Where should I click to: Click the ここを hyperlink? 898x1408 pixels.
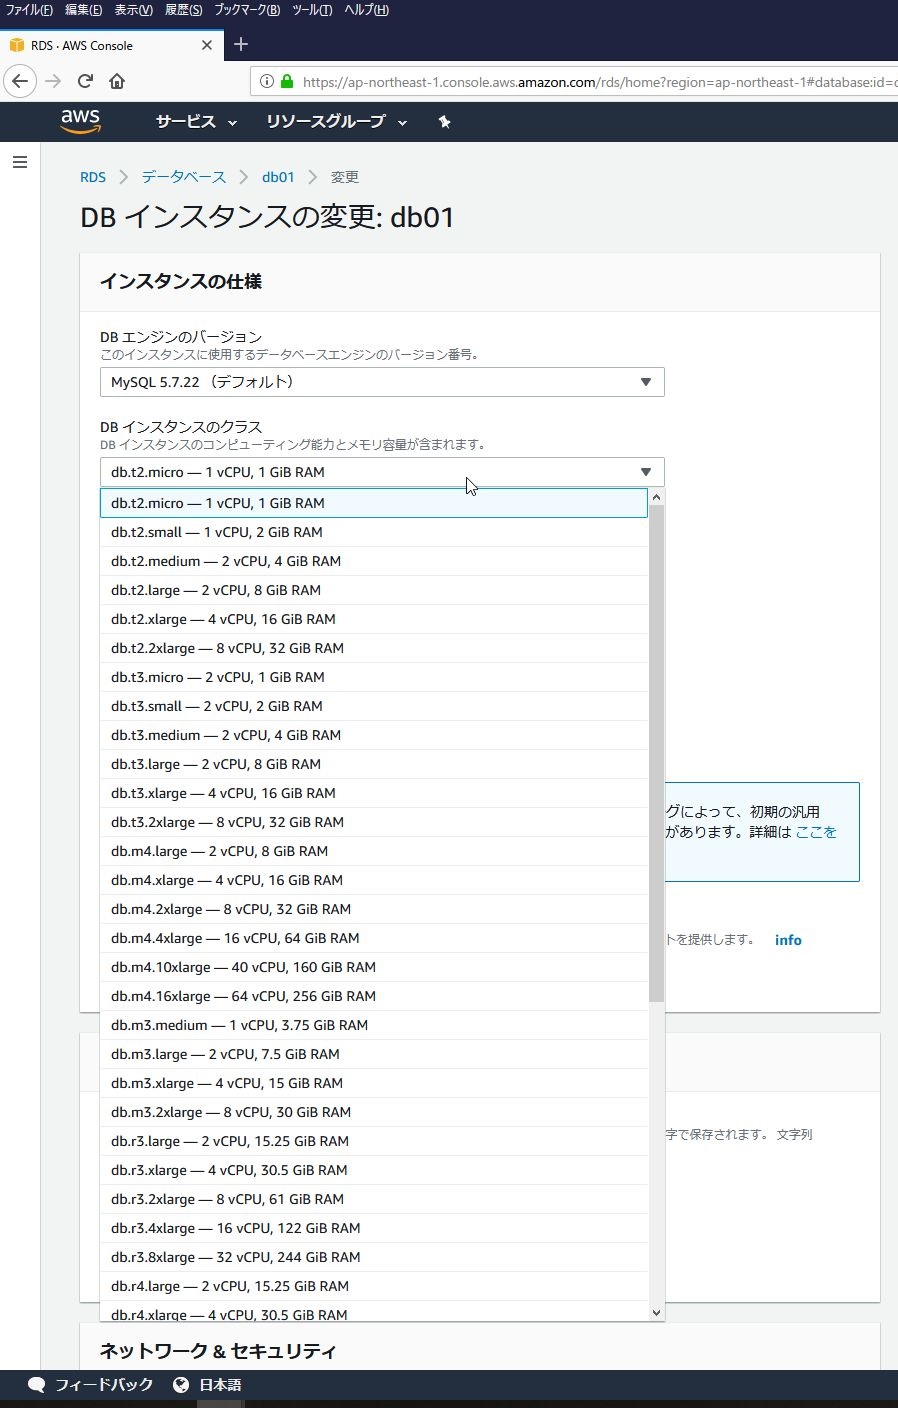pyautogui.click(x=818, y=830)
